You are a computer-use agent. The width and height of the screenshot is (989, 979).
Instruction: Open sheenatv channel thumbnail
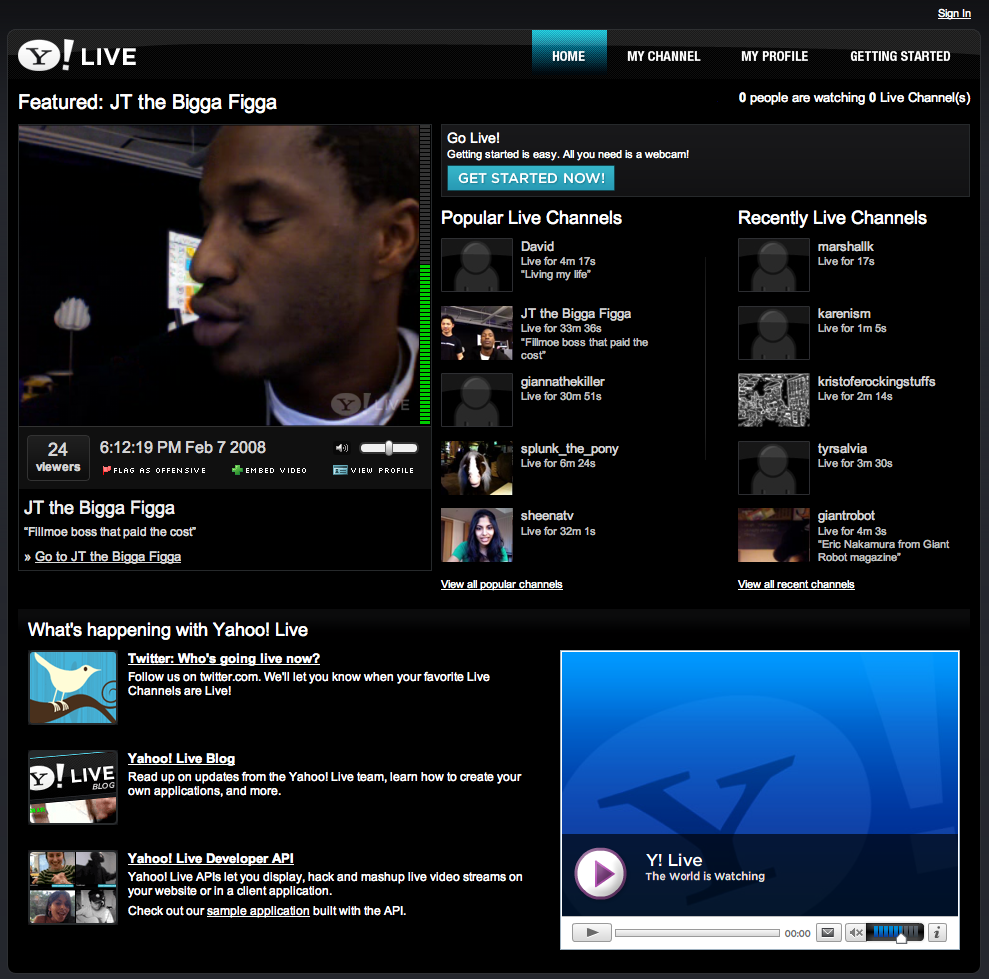click(x=477, y=535)
